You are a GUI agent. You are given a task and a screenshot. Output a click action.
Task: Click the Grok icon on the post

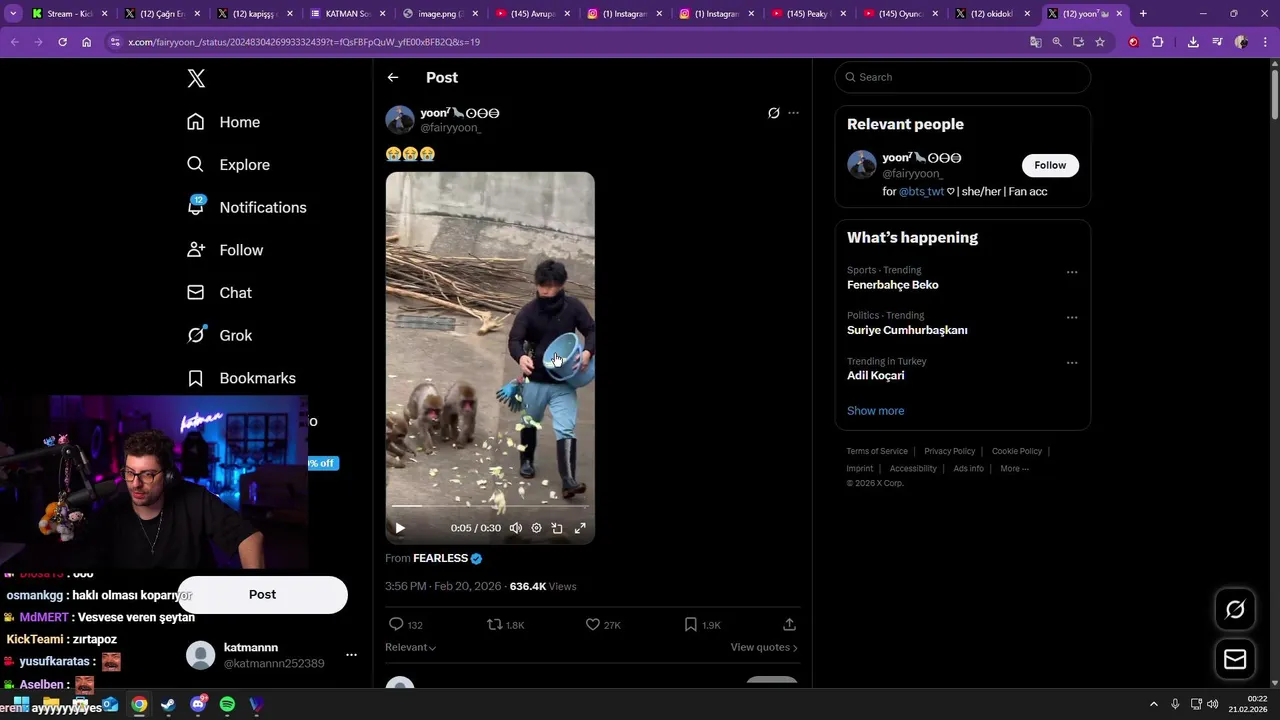tap(773, 113)
